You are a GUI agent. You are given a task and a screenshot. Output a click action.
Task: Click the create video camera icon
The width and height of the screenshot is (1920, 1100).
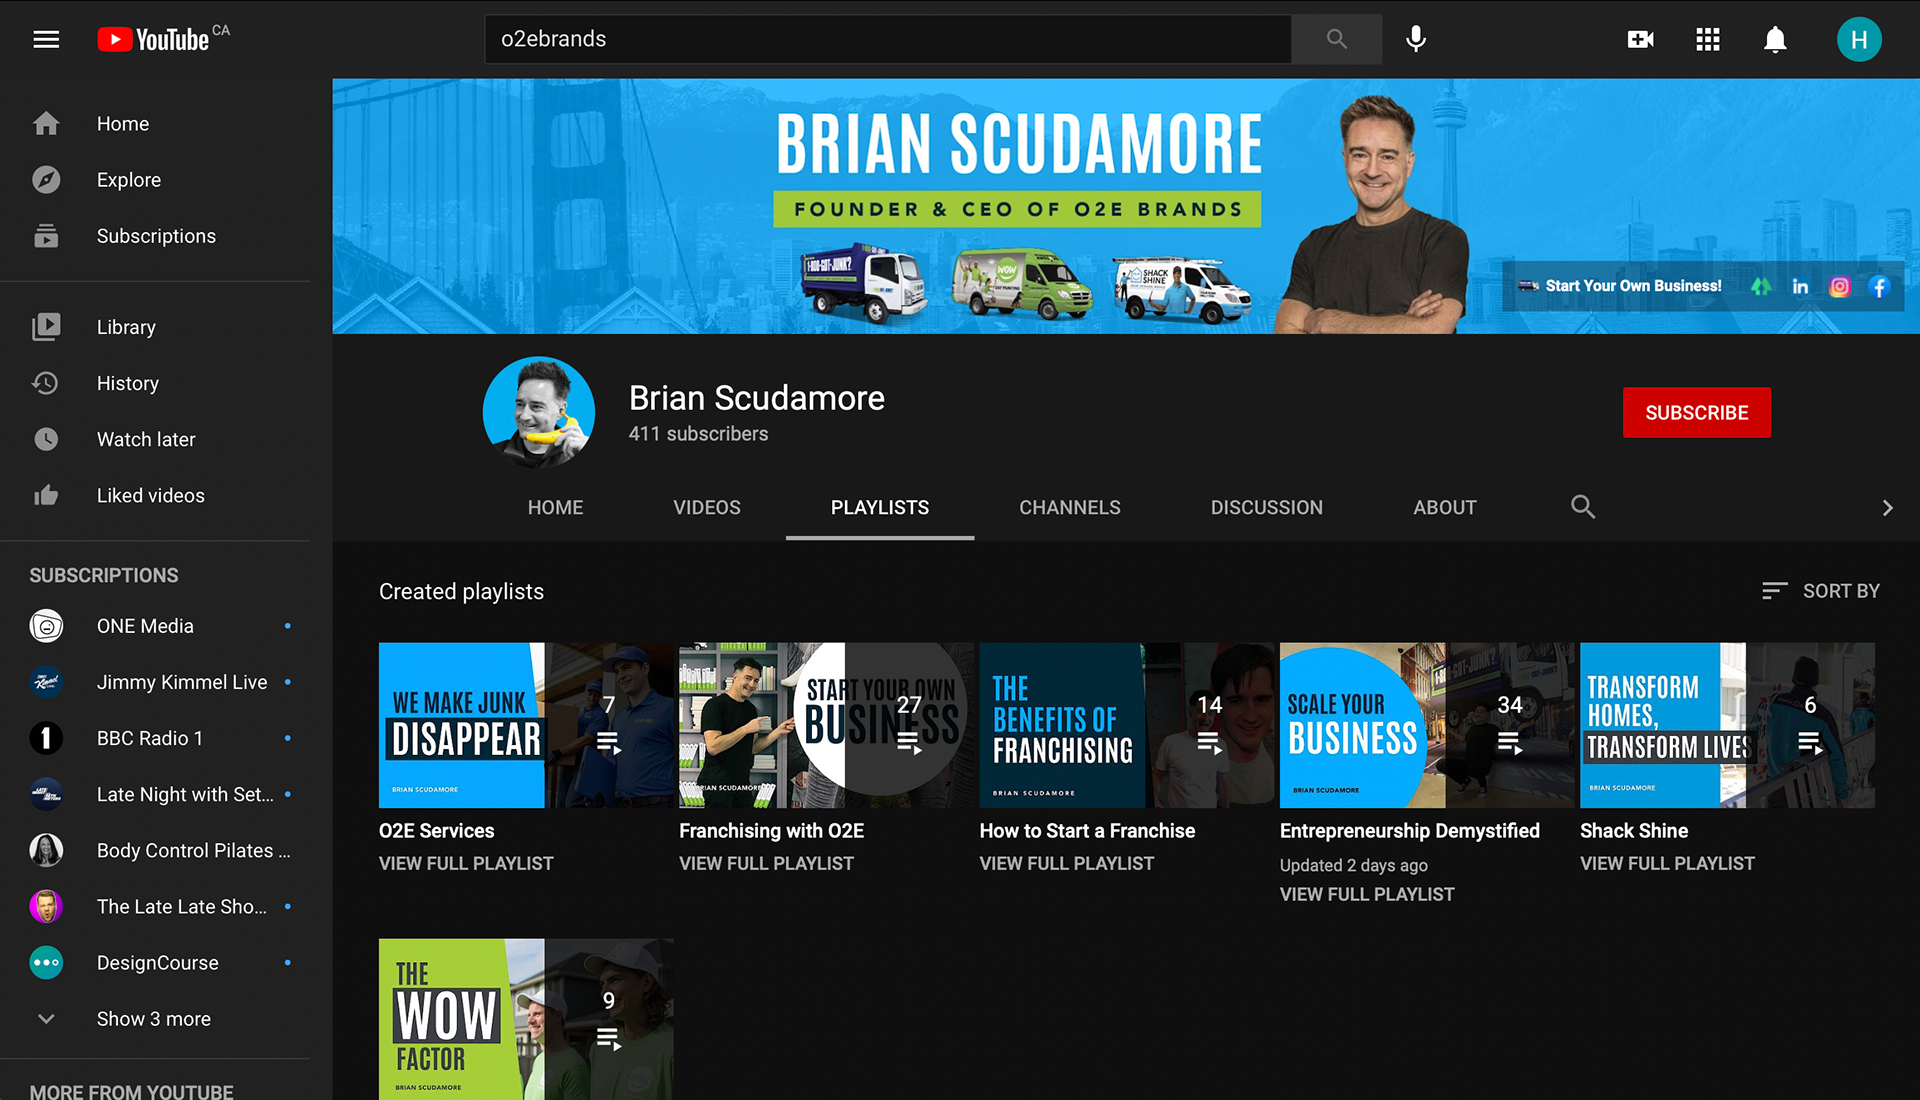click(1640, 39)
